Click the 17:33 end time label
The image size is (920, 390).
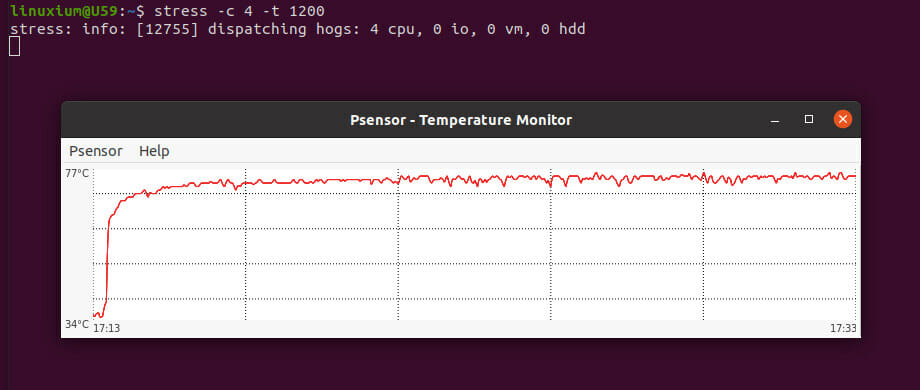pos(843,328)
